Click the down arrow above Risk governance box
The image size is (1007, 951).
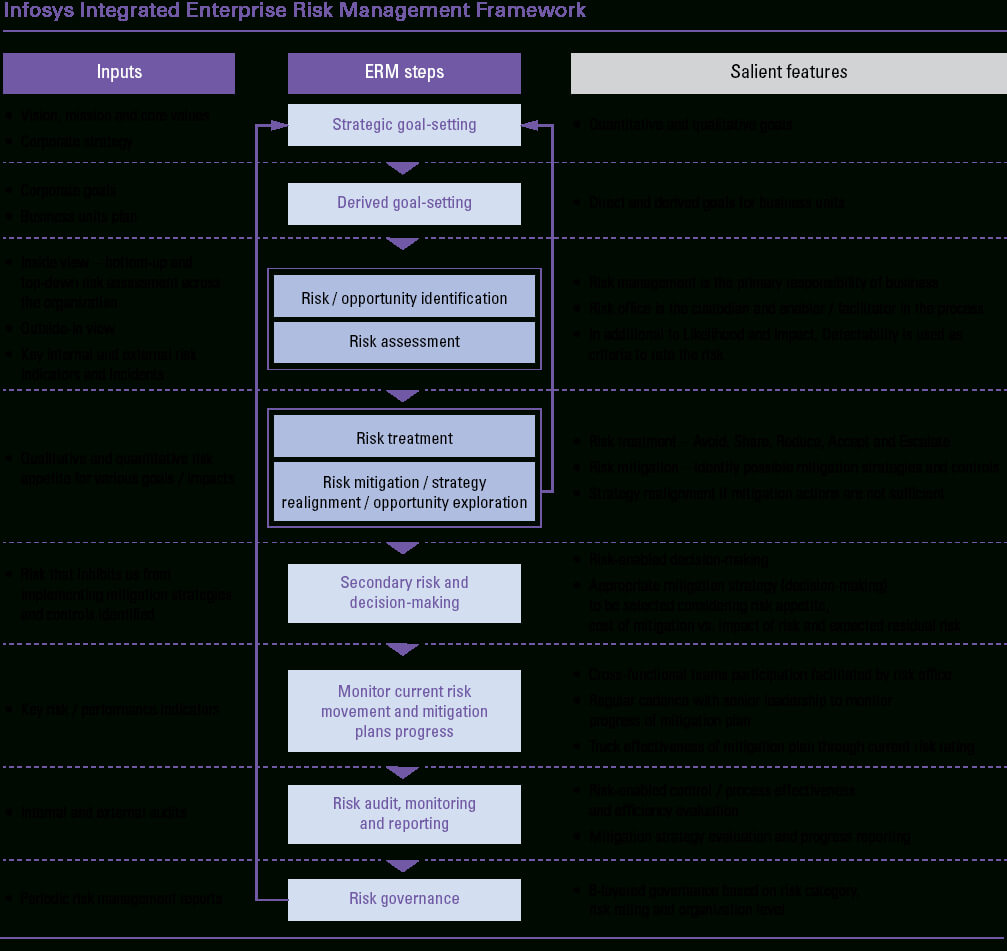[x=403, y=866]
